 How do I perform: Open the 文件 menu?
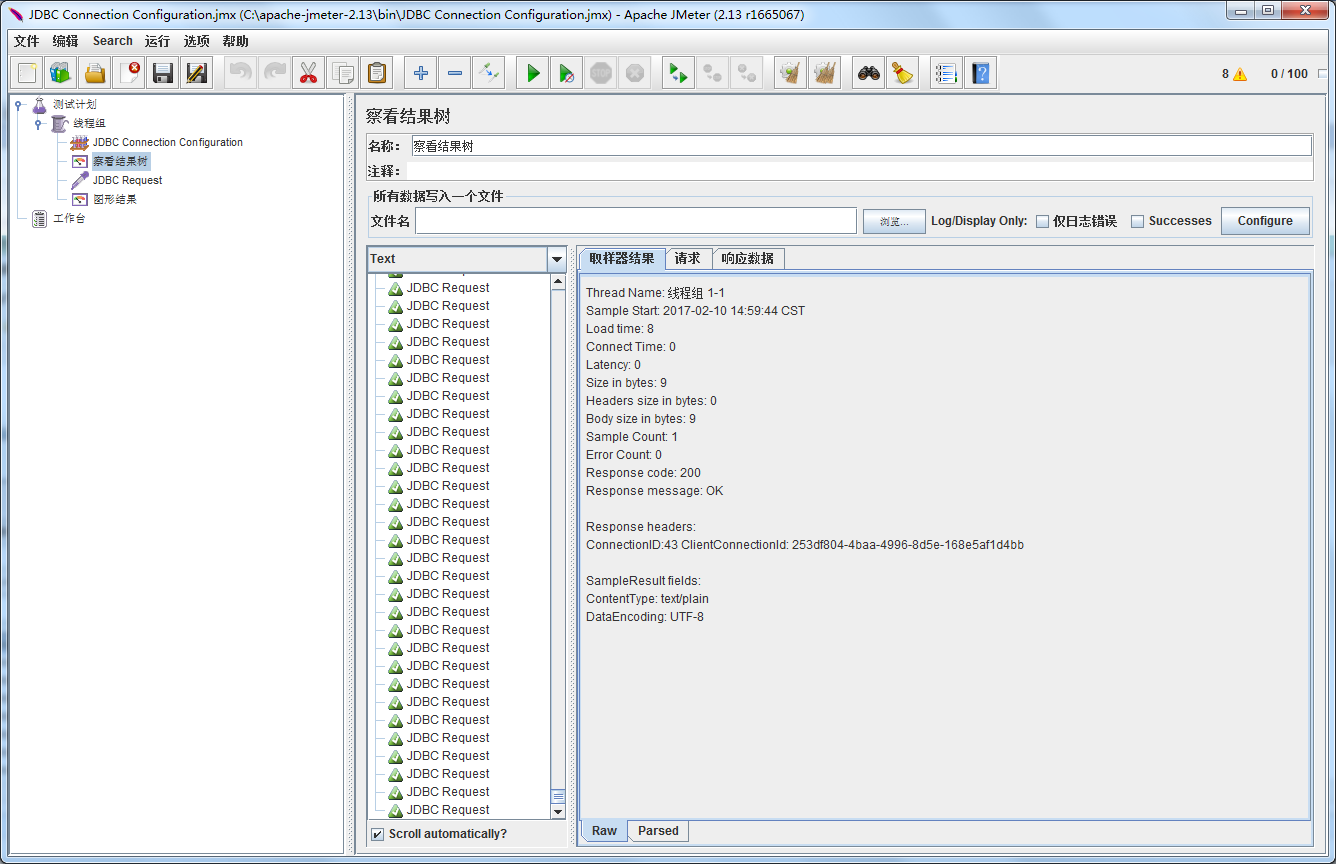point(26,41)
